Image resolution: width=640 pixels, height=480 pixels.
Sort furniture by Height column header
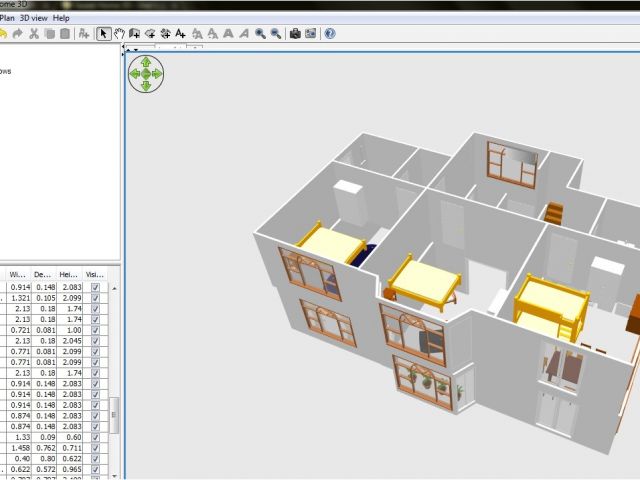click(68, 274)
